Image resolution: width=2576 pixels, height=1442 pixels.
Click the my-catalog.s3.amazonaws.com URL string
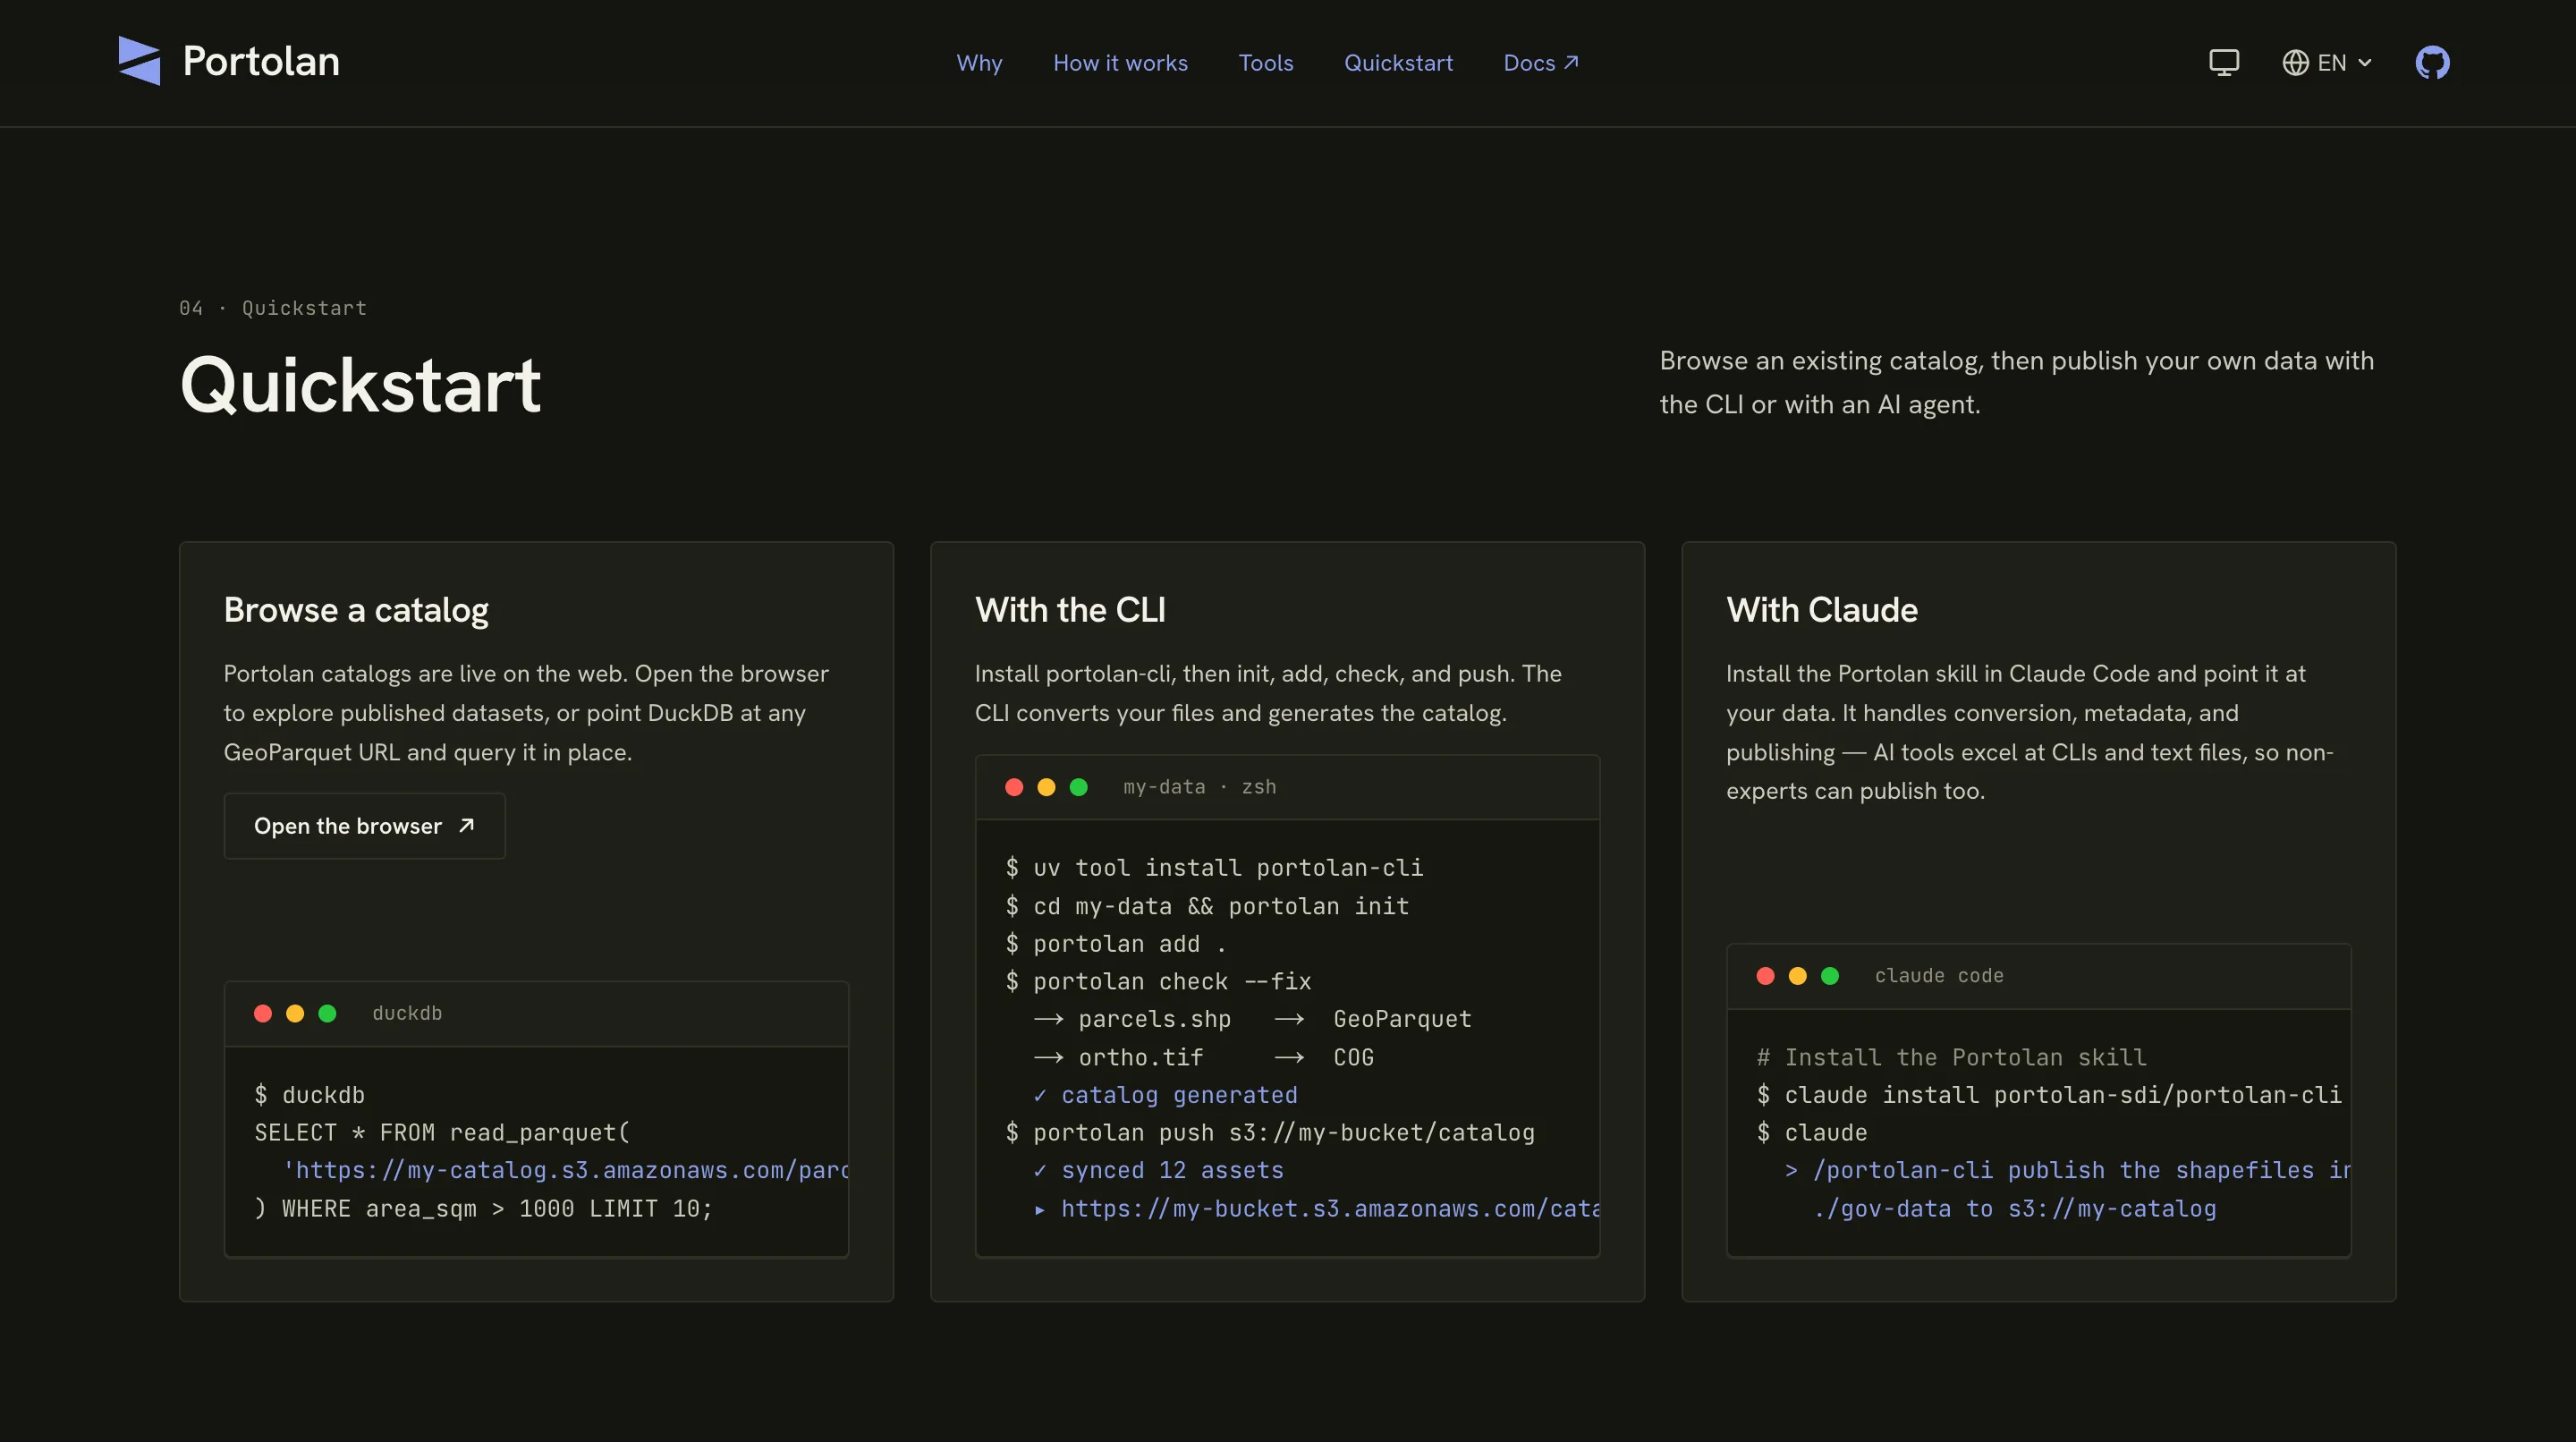[565, 1170]
